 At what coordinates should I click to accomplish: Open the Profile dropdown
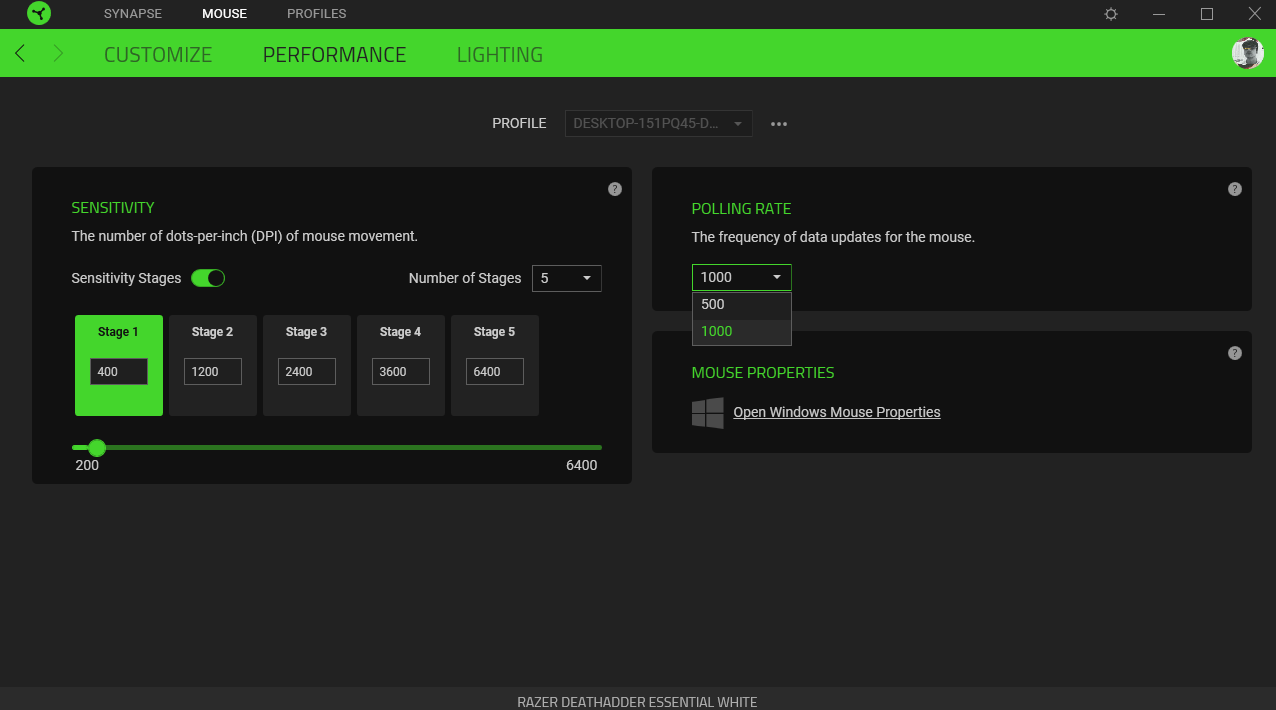click(x=659, y=124)
